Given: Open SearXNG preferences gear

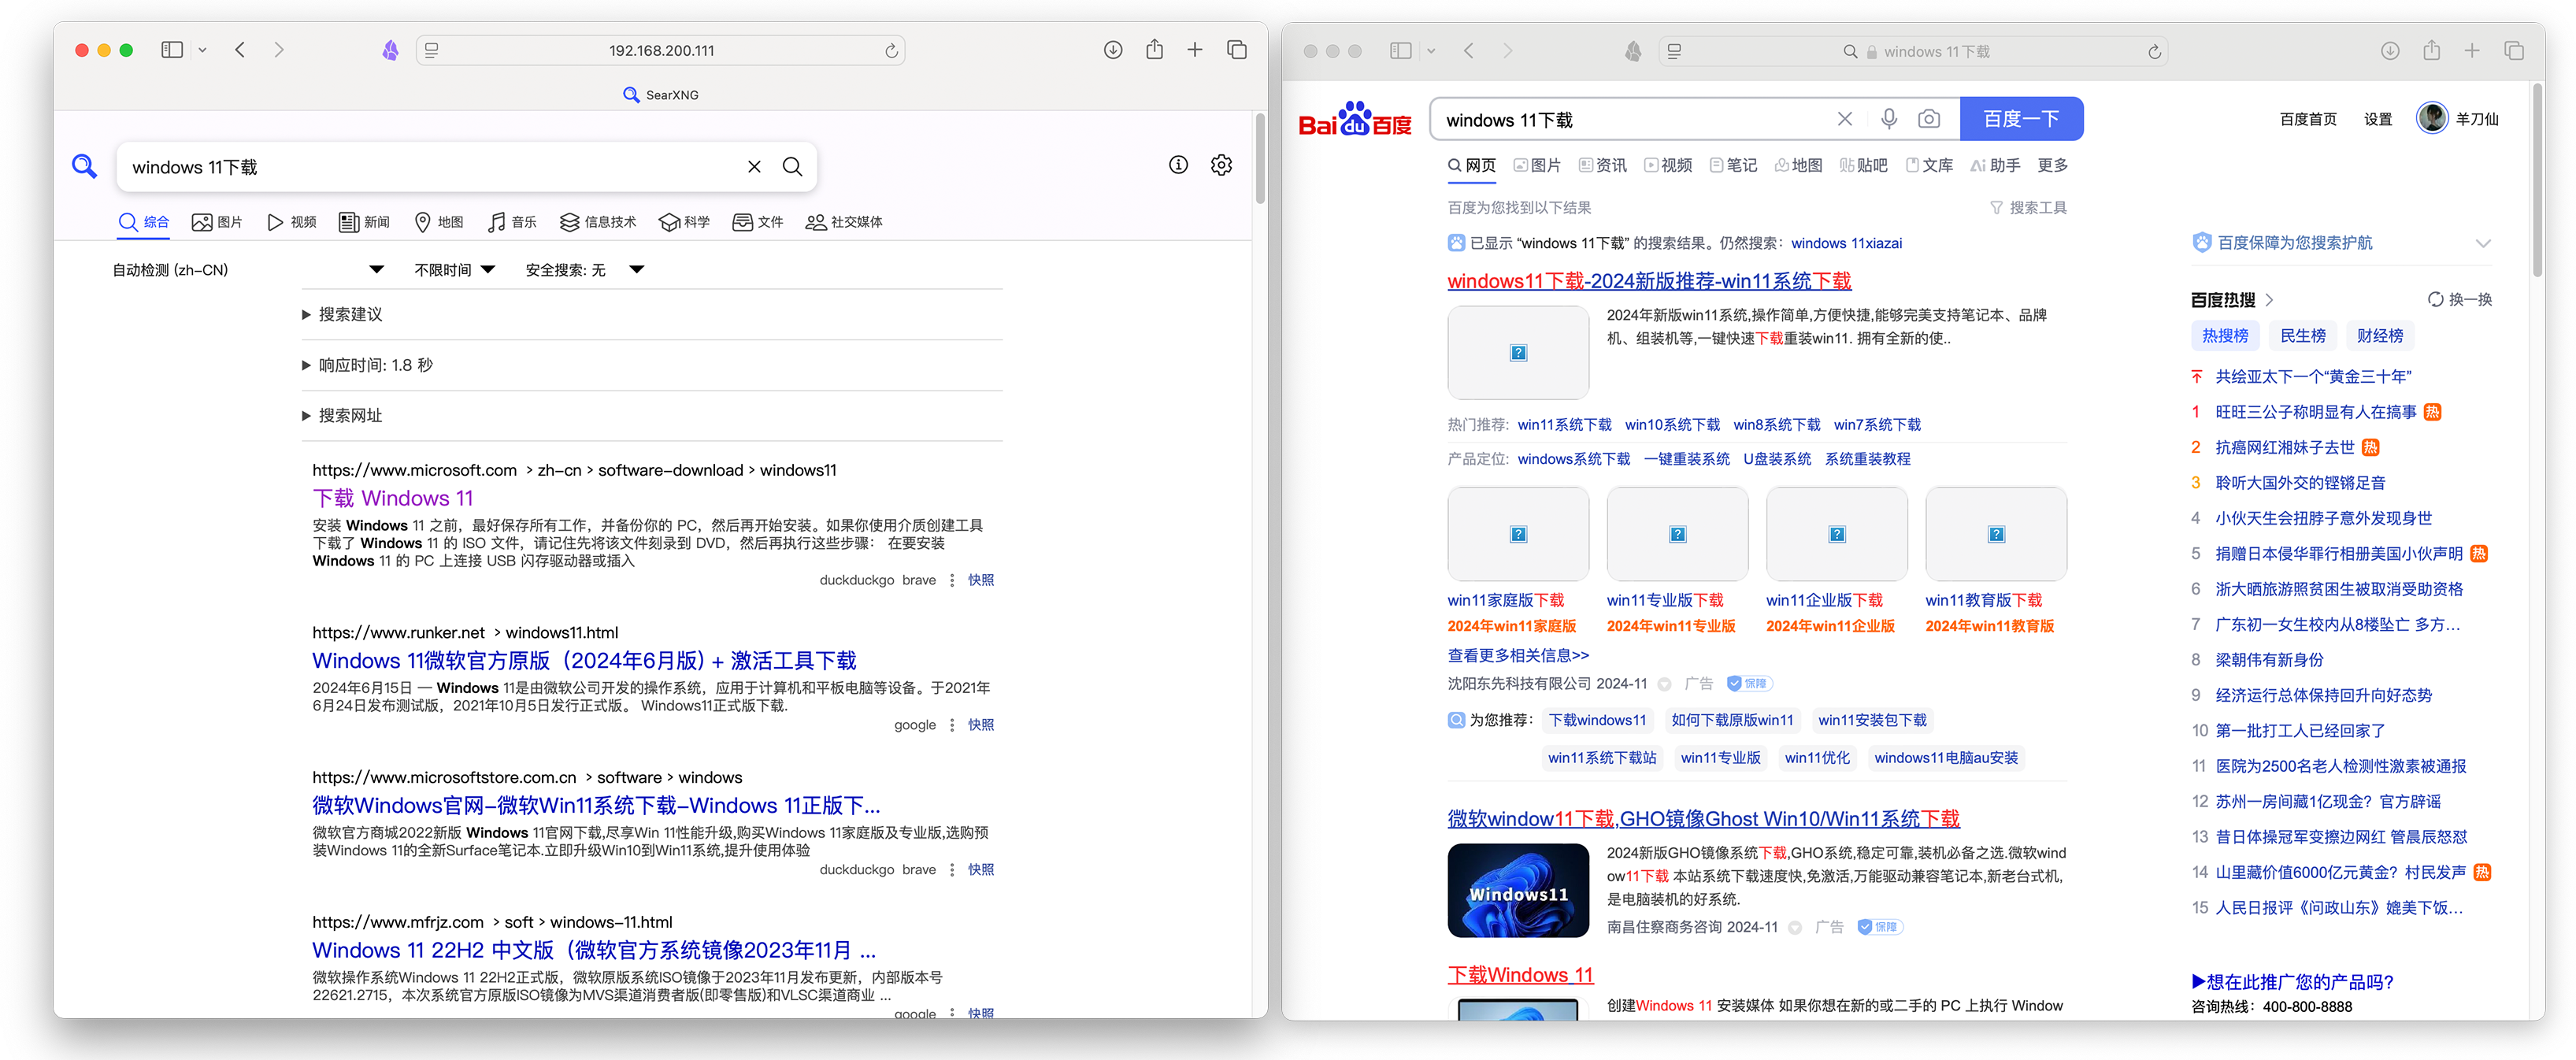Looking at the screenshot, I should [x=1221, y=165].
